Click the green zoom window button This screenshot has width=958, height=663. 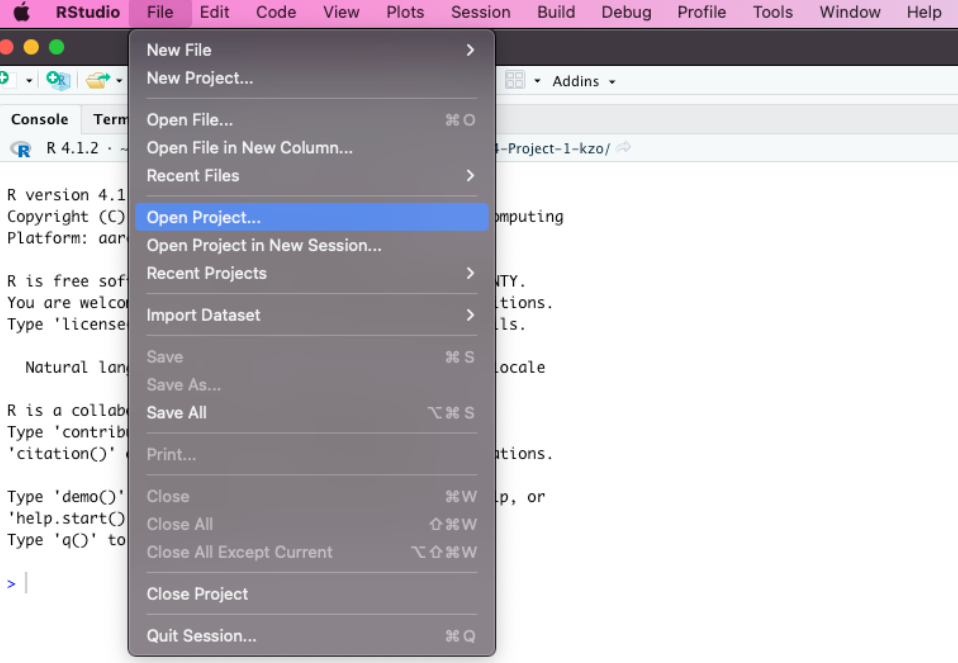tap(56, 47)
